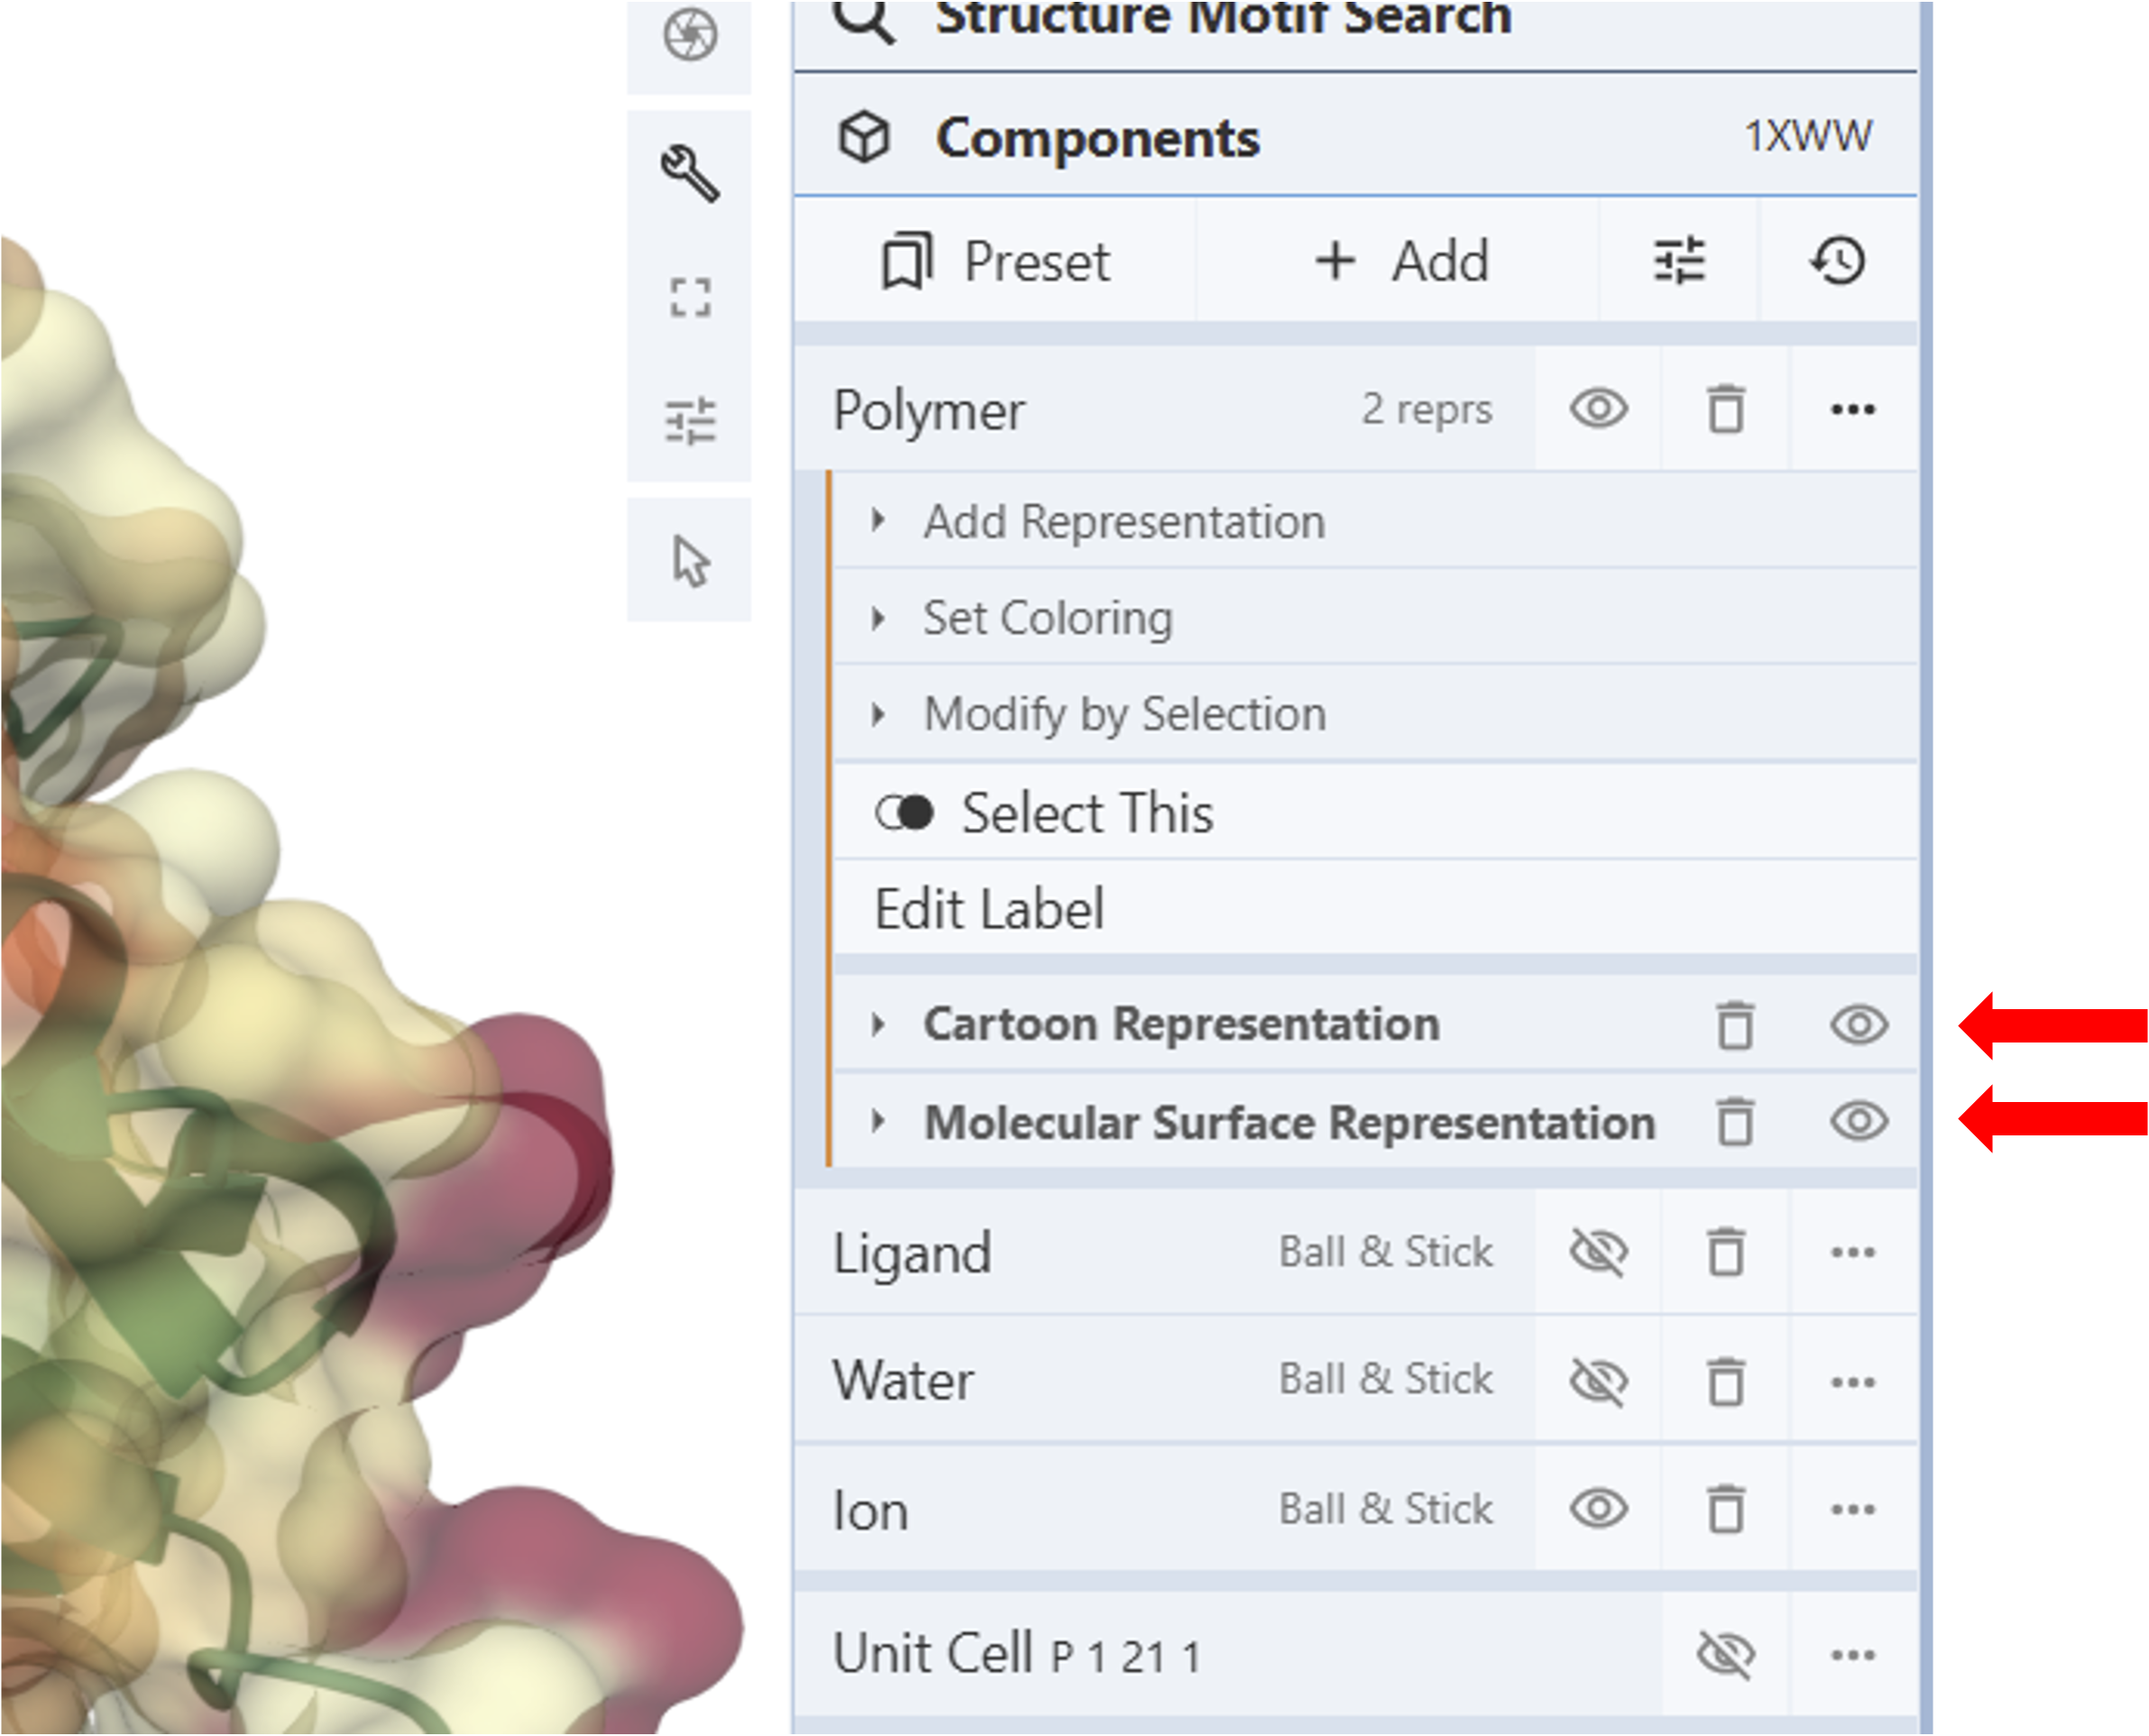The width and height of the screenshot is (2149, 1736).
Task: Activate the selection mode cursor icon
Action: (690, 561)
